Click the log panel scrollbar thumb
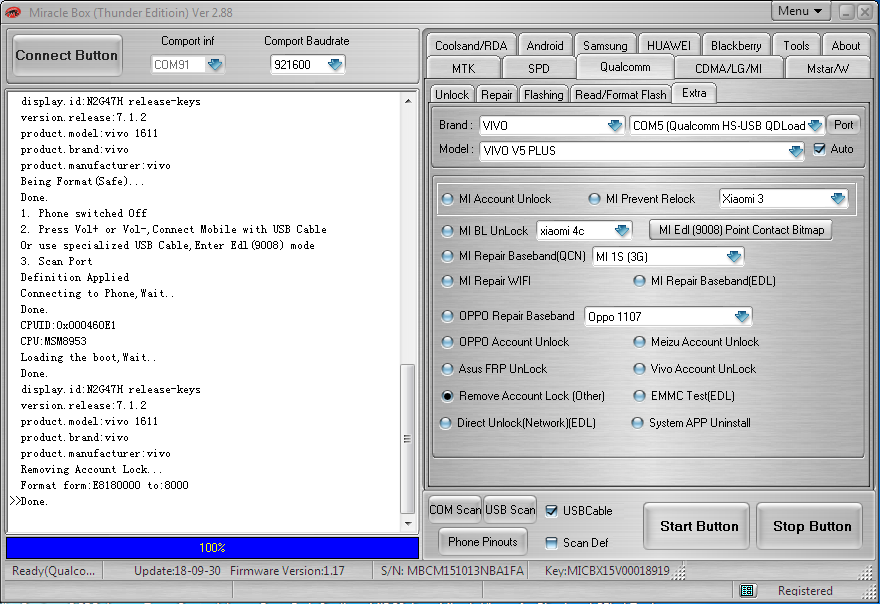The width and height of the screenshot is (880, 604). [x=408, y=438]
